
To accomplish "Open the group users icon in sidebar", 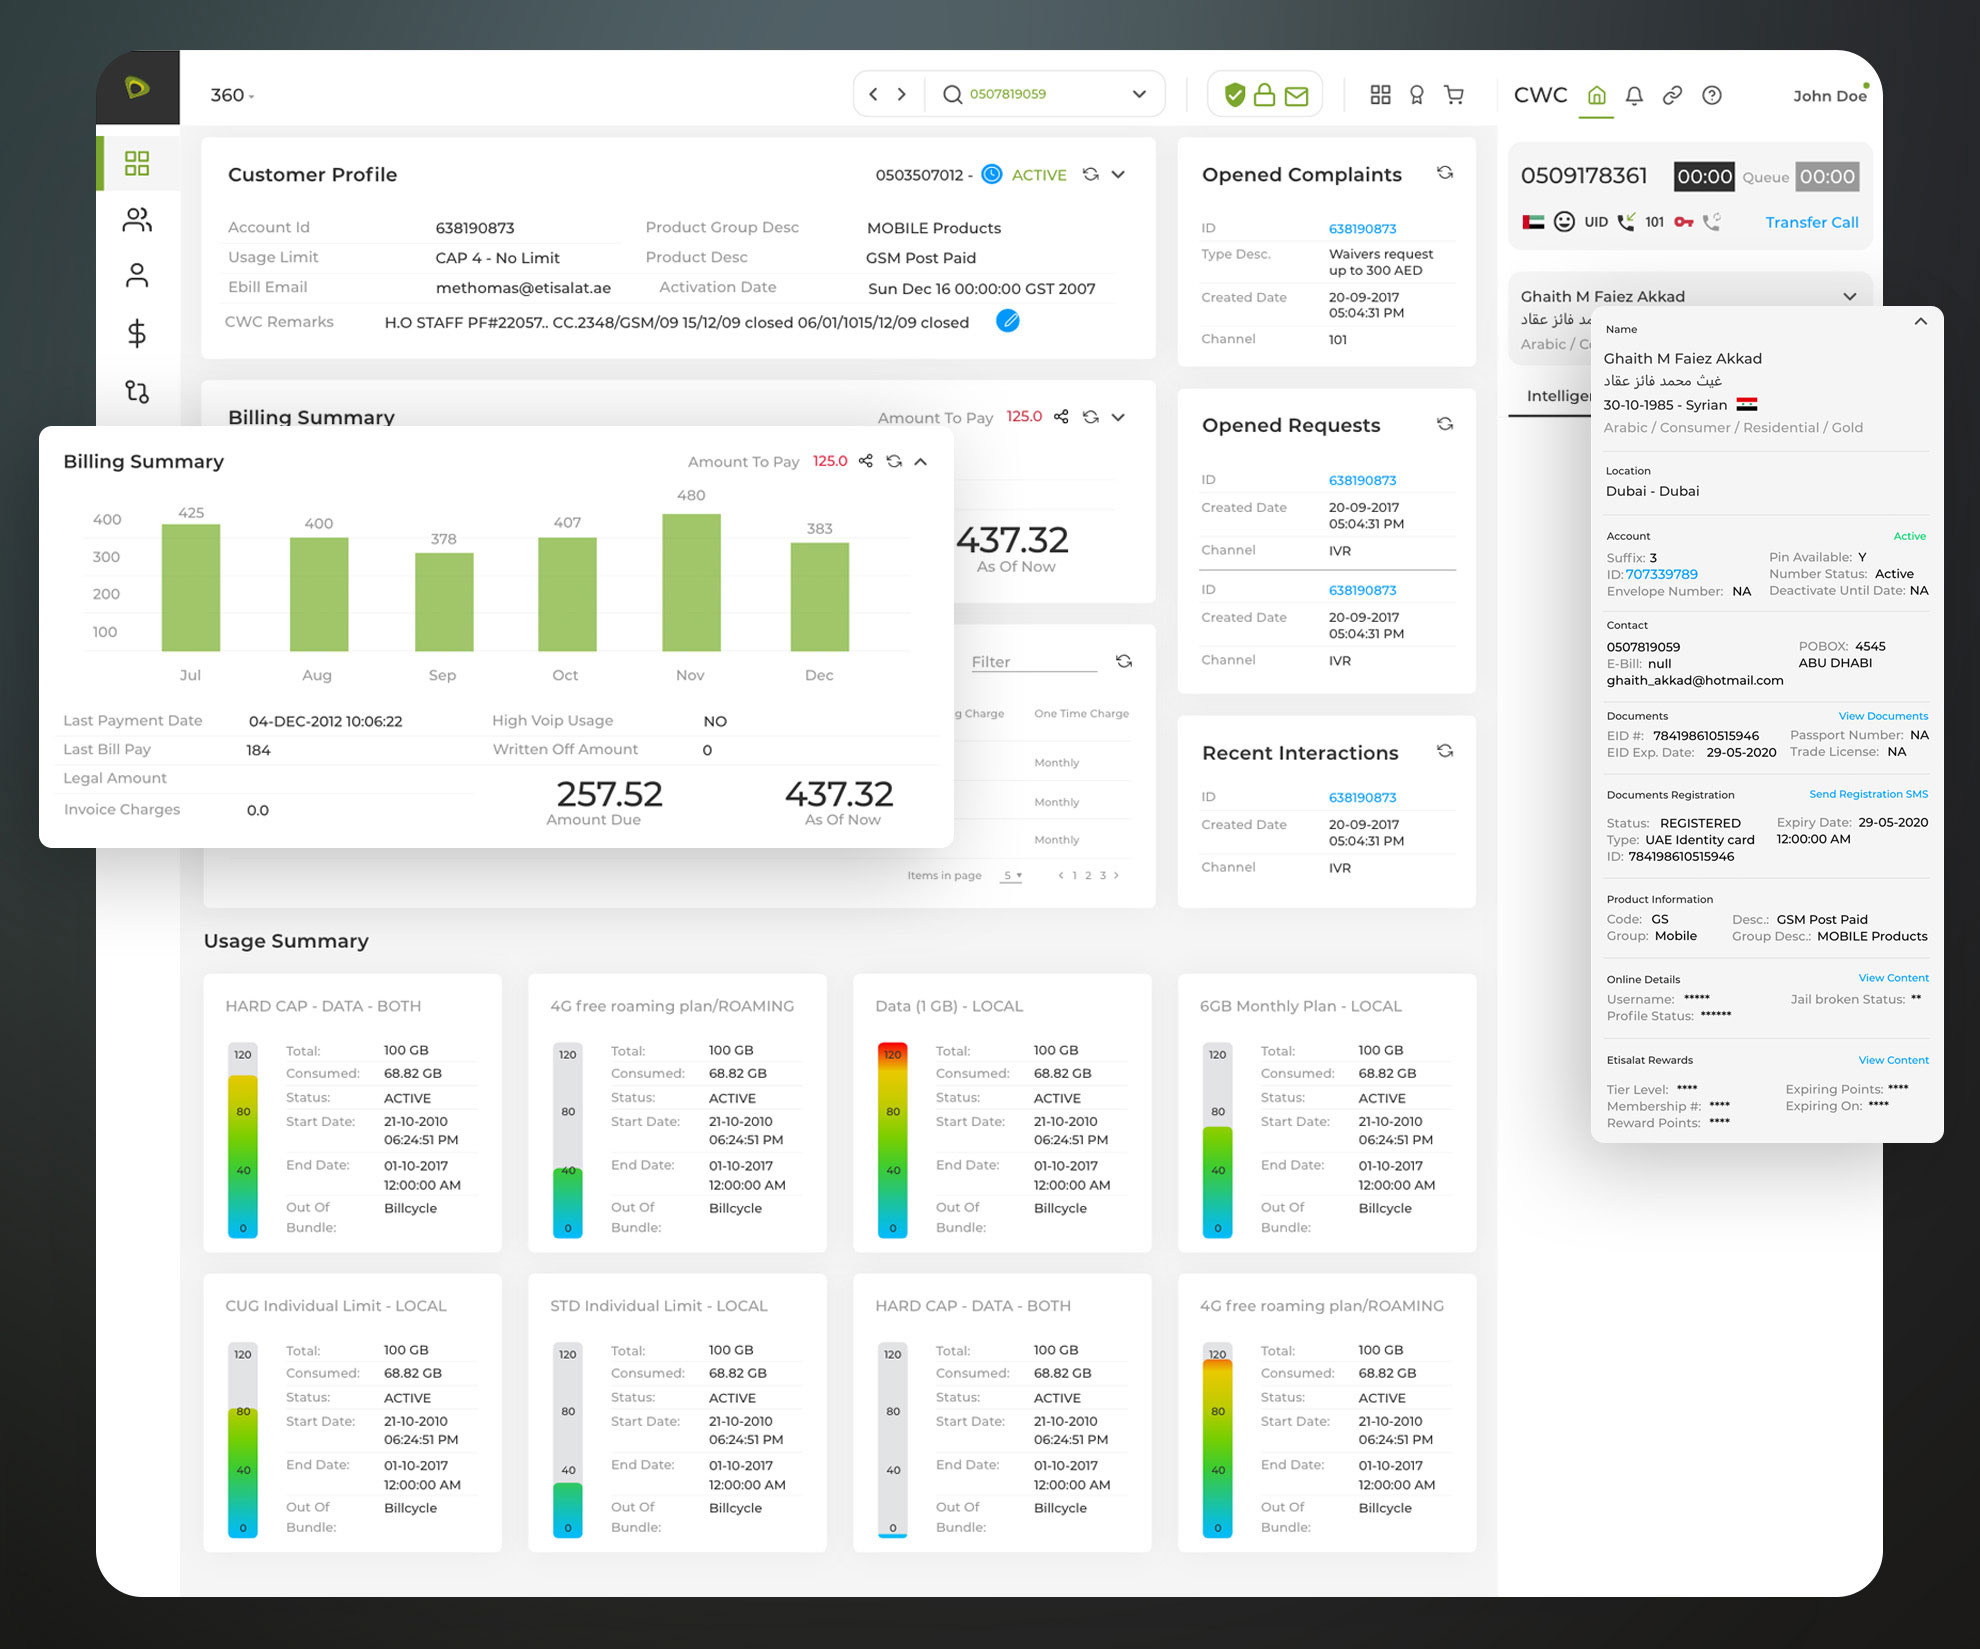I will click(137, 220).
